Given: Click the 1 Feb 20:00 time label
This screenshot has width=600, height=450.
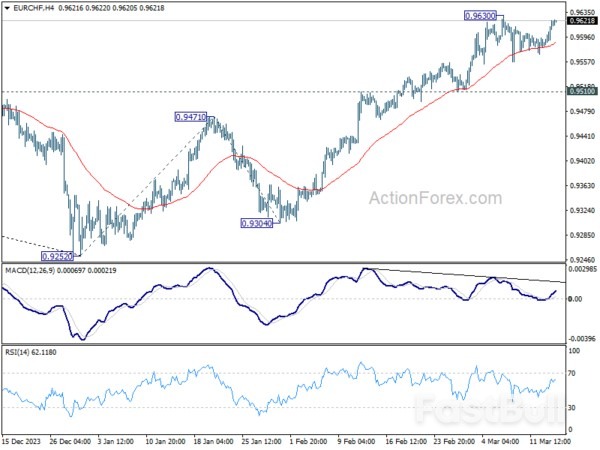Looking at the screenshot, I should (x=308, y=442).
